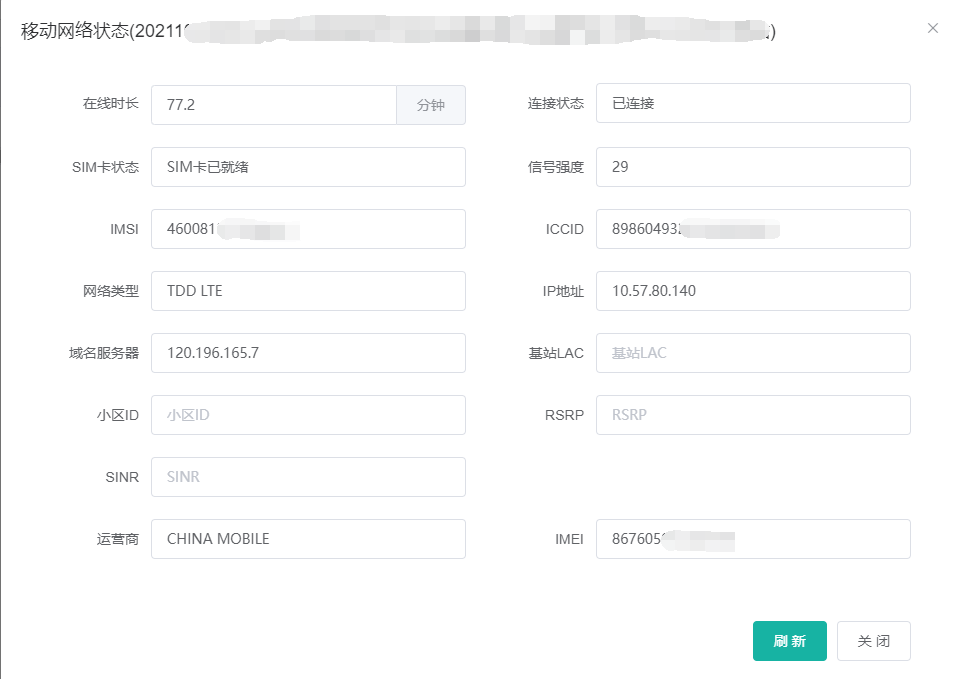
Task: Select the 连接状态 field showing 已连接
Action: pos(752,103)
